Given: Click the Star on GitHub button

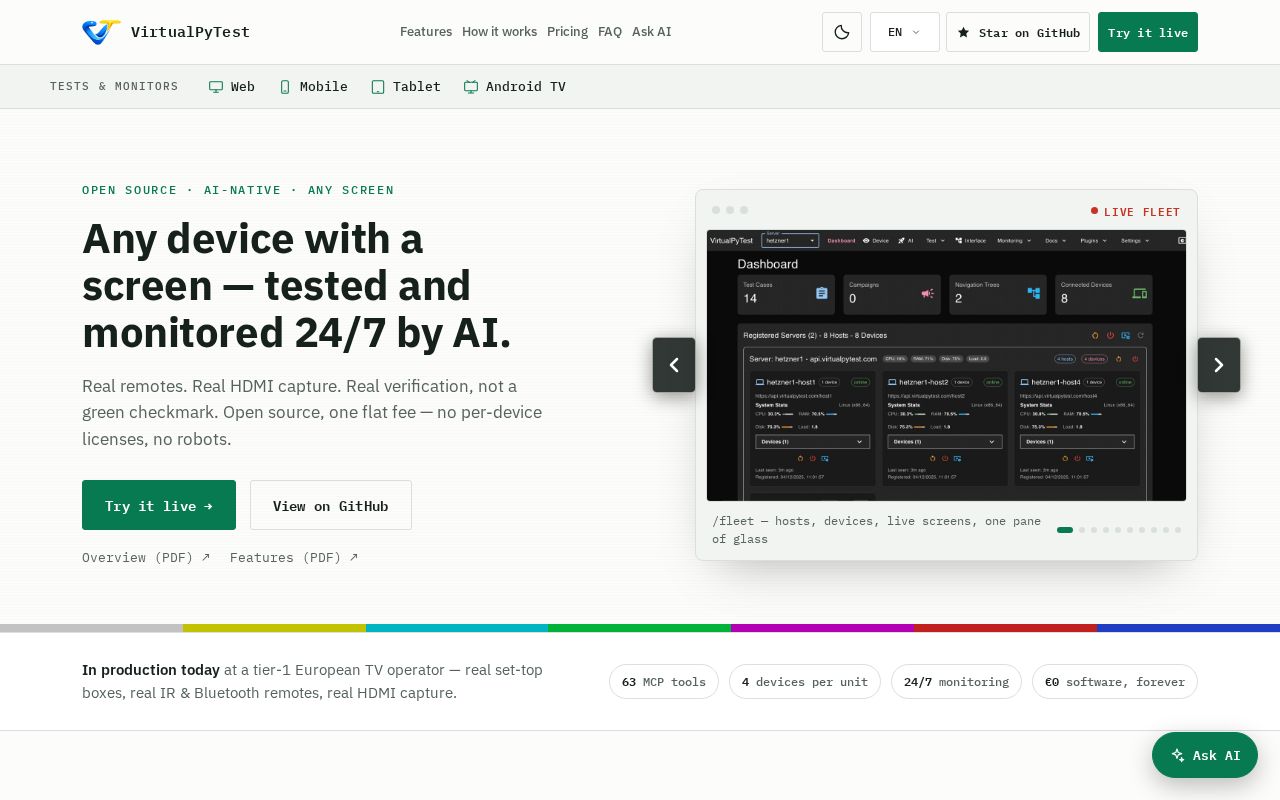Looking at the screenshot, I should [x=1018, y=32].
